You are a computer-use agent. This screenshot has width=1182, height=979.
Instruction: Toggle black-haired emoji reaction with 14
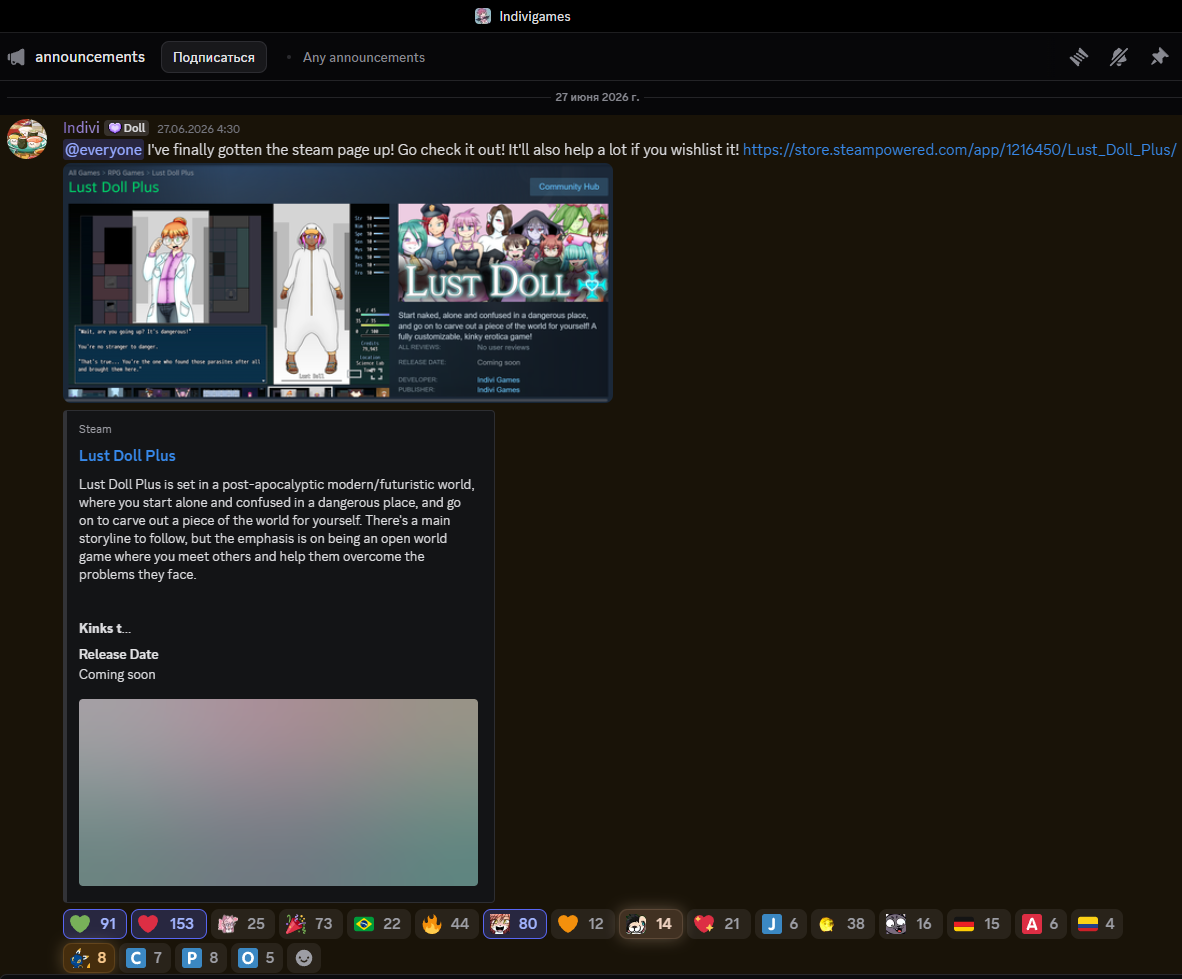(x=651, y=924)
